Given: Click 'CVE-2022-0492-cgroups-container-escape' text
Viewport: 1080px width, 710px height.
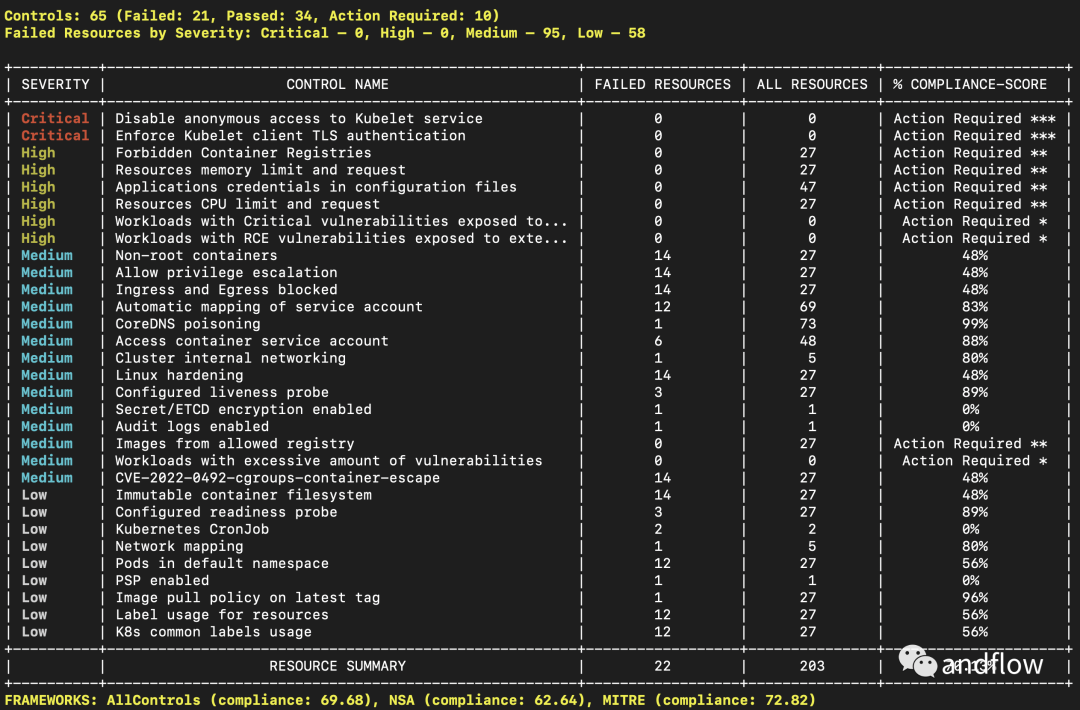Looking at the screenshot, I should [277, 477].
